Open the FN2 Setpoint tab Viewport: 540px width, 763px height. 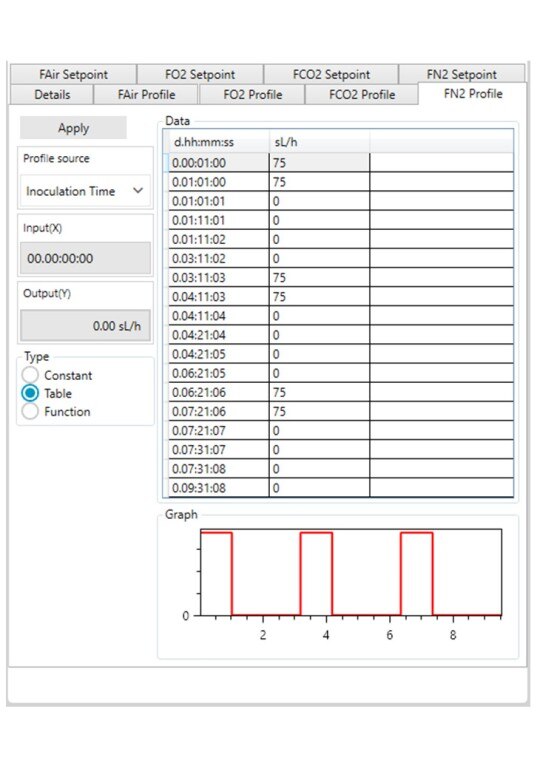(462, 74)
